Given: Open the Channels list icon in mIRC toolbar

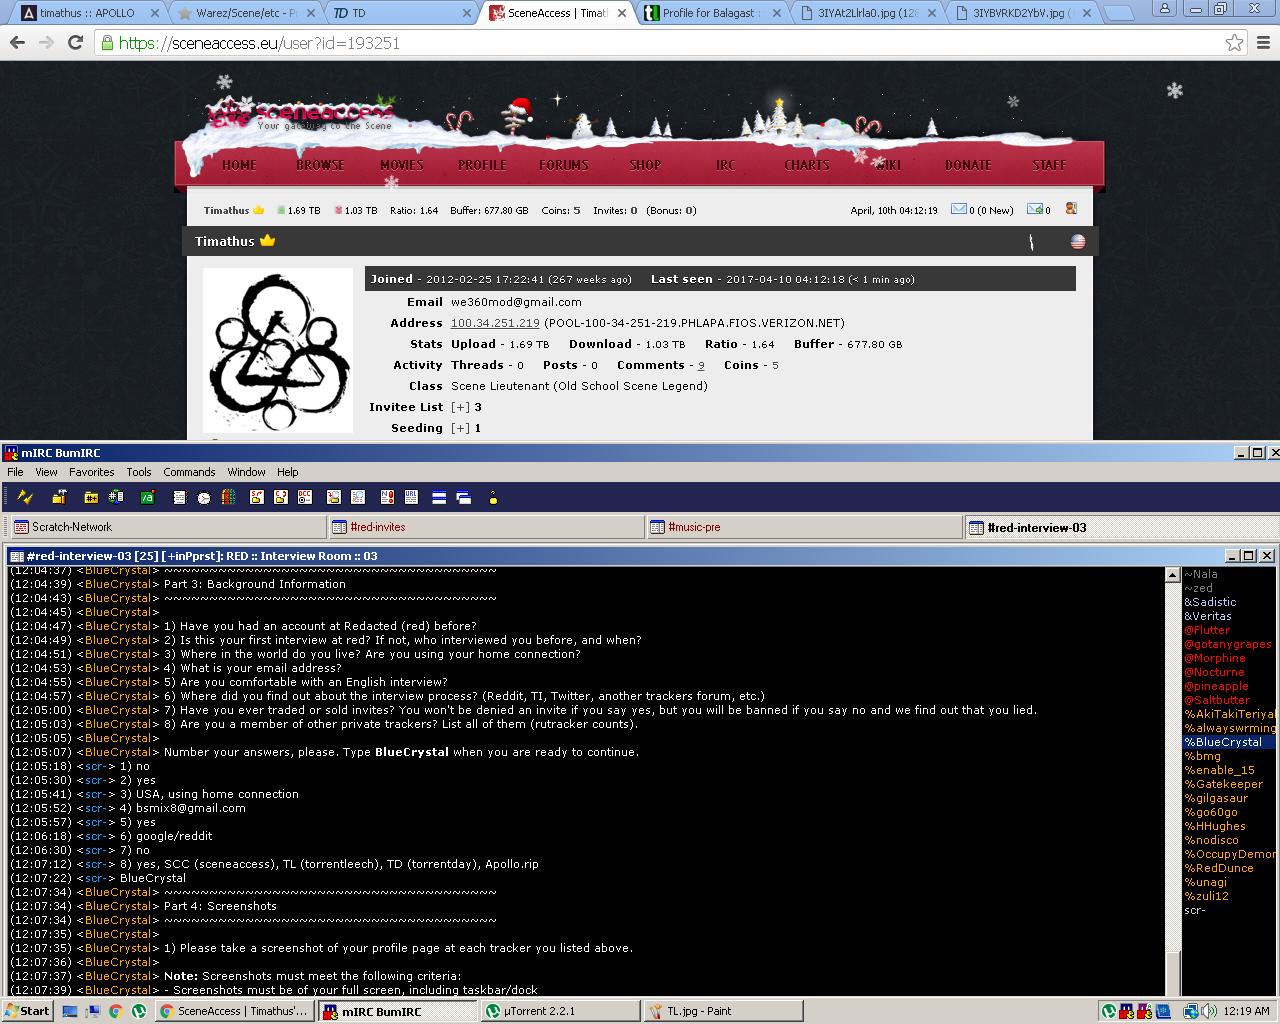Looking at the screenshot, I should click(x=116, y=497).
